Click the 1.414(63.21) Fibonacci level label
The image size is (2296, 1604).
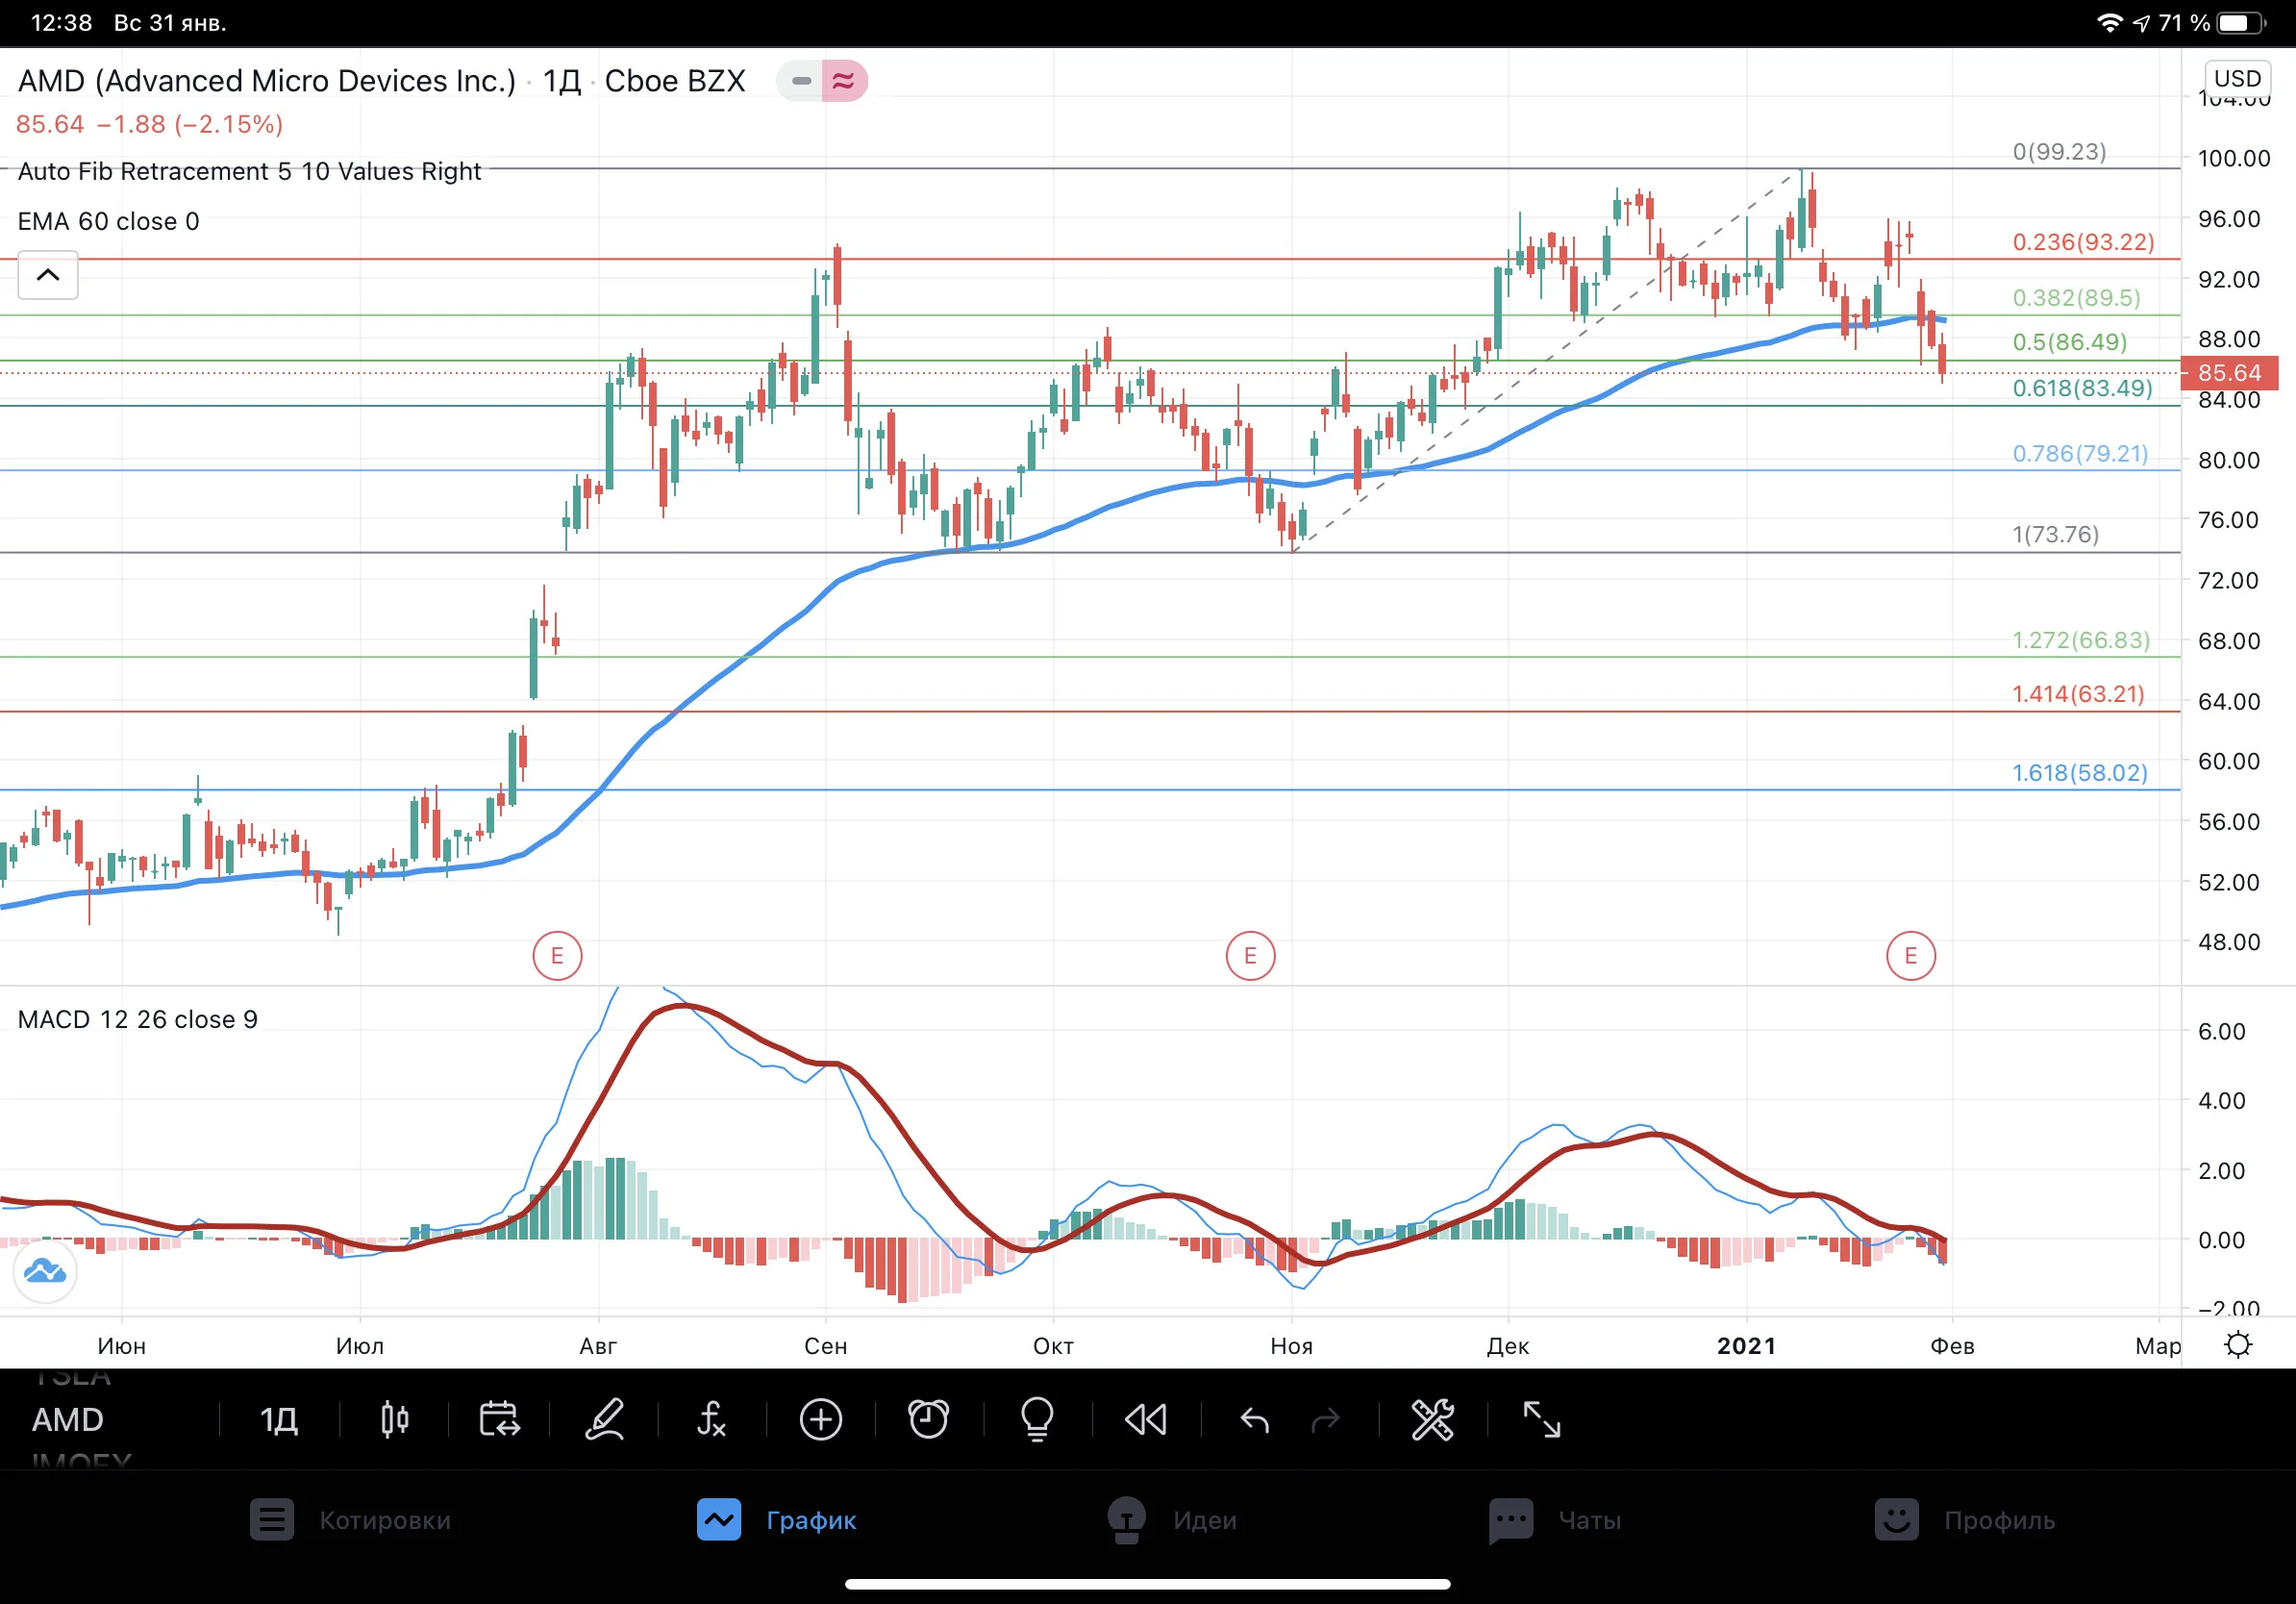coord(2079,694)
